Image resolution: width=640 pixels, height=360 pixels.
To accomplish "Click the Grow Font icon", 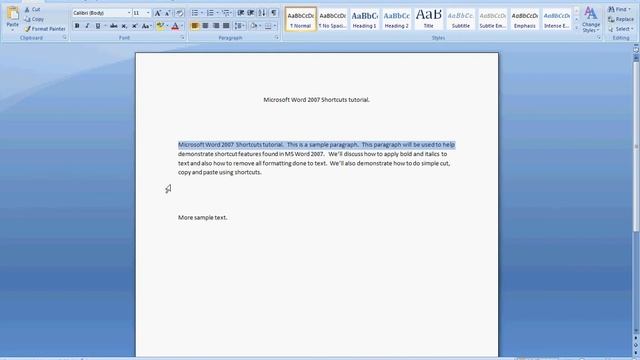I will pos(158,13).
